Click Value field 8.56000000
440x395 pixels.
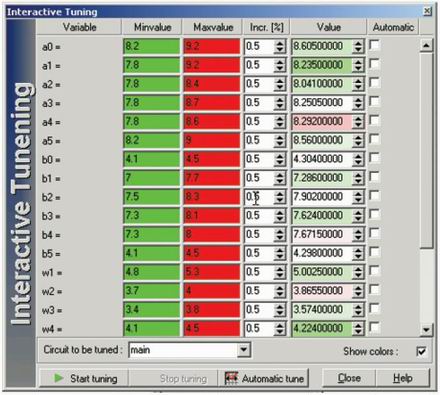coord(322,140)
